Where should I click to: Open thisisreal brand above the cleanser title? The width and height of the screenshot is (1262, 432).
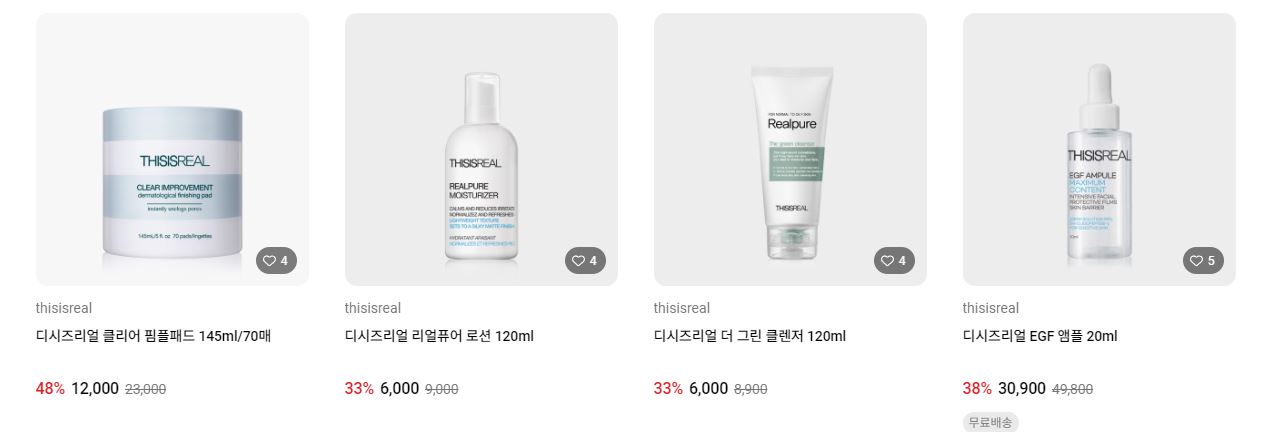[x=682, y=308]
